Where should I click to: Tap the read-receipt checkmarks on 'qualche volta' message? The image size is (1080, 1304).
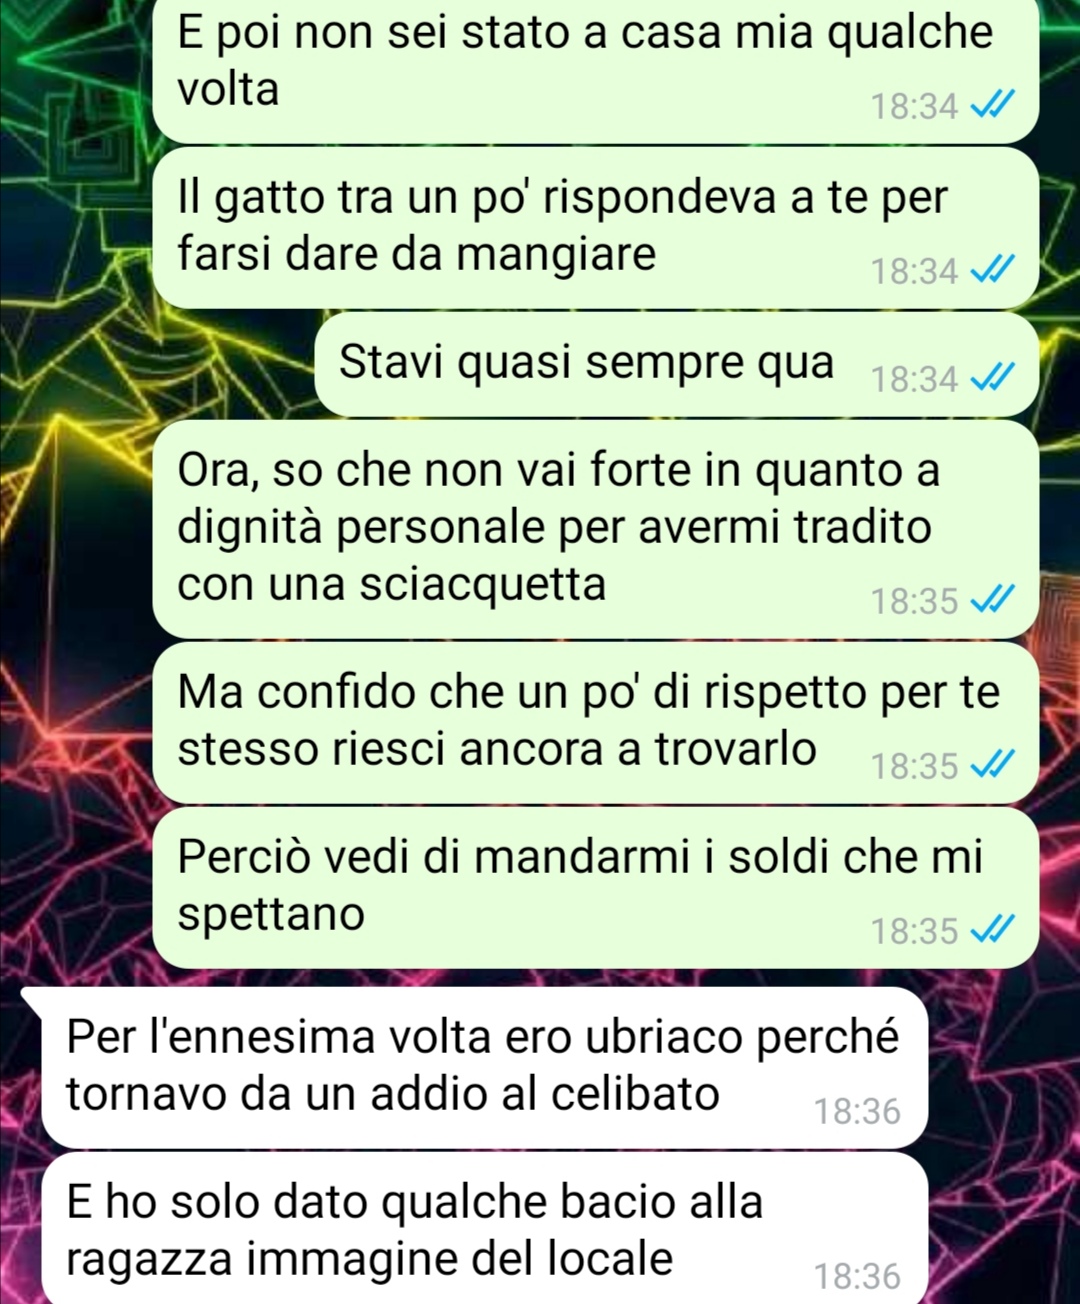(993, 104)
